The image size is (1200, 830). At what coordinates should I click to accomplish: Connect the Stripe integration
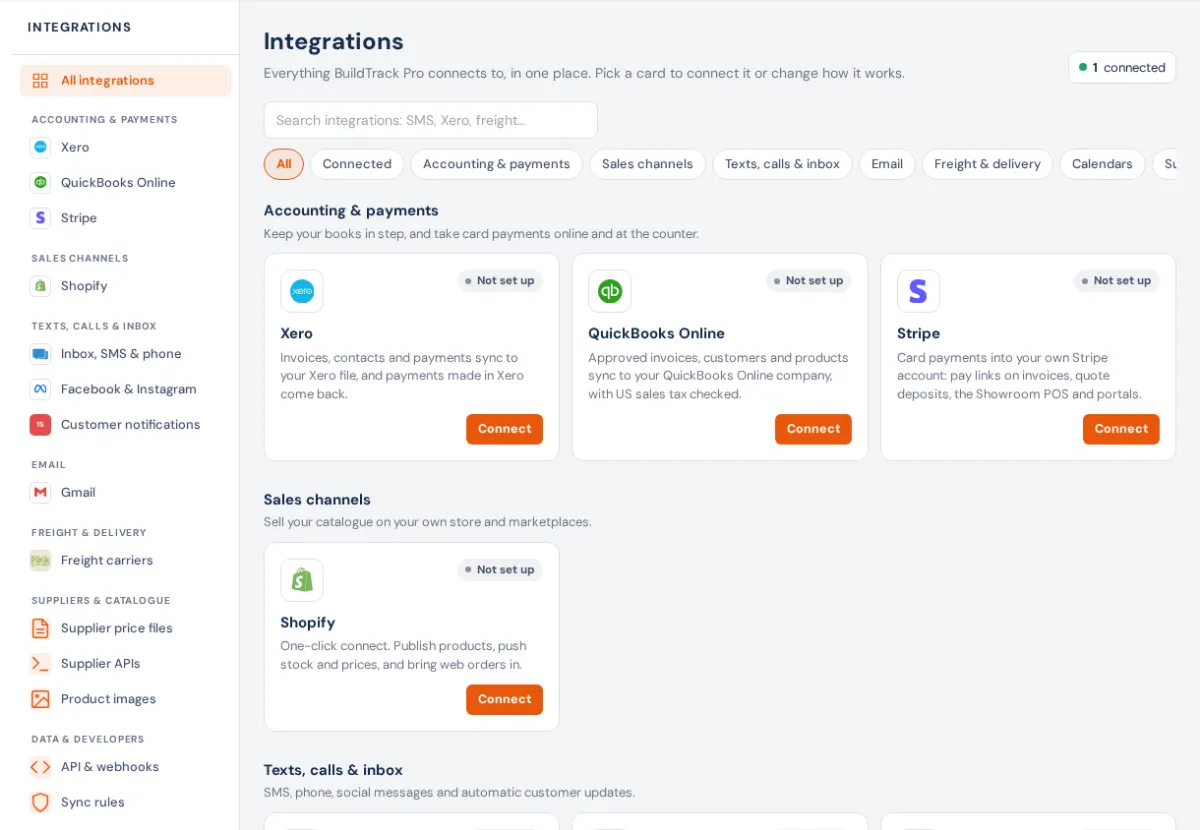(1121, 429)
